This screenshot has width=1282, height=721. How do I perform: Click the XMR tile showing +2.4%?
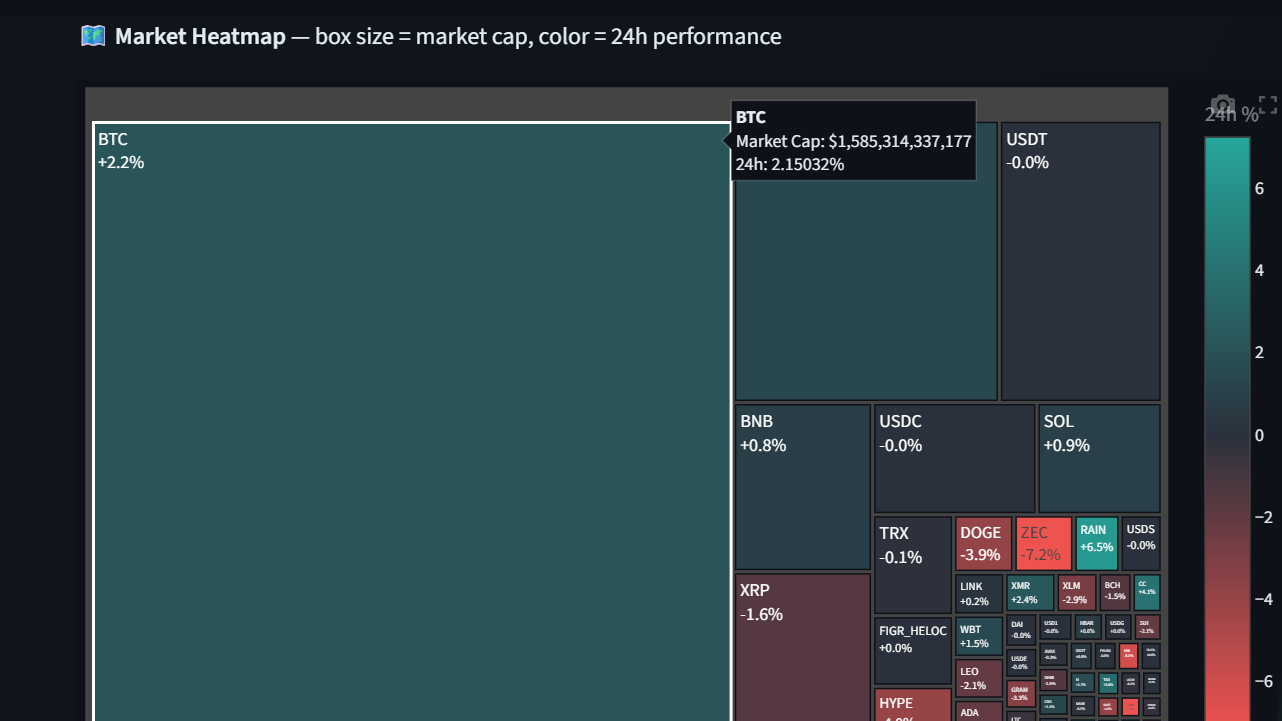tap(1030, 593)
